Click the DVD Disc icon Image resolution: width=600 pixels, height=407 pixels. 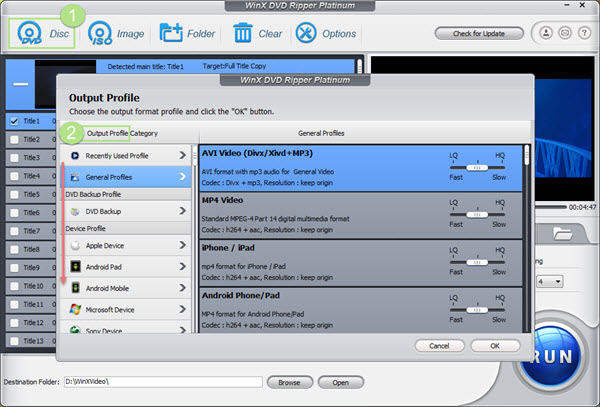(x=29, y=33)
